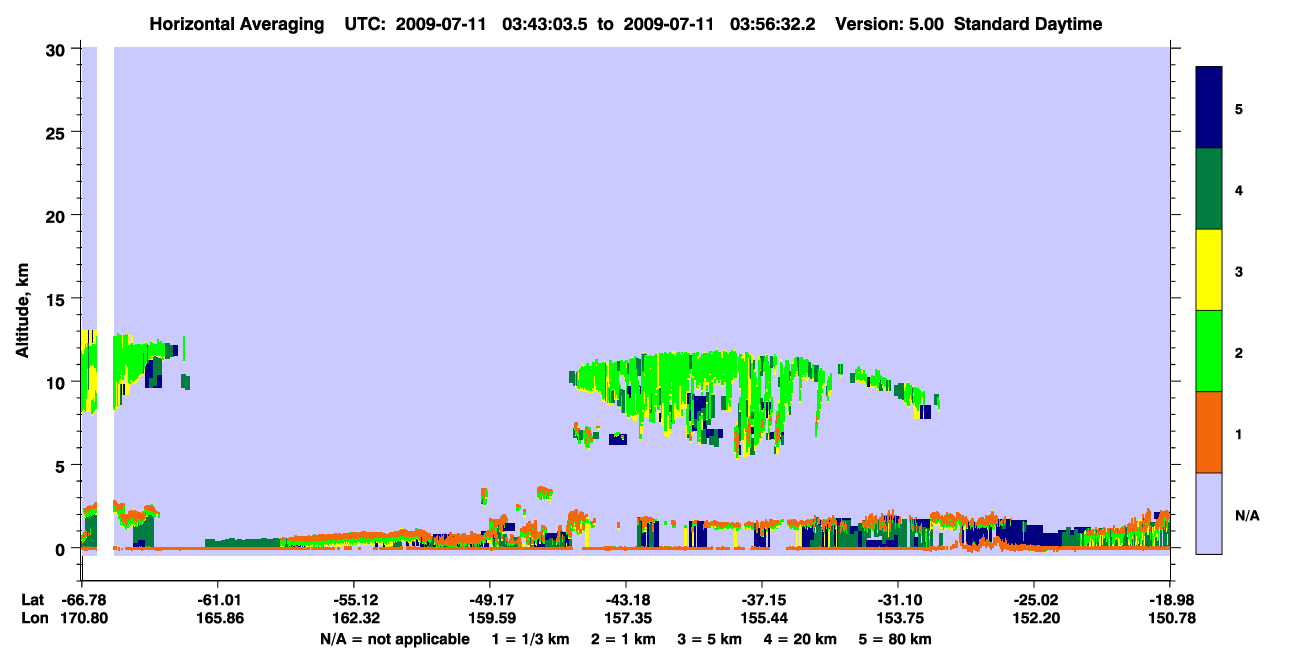Click longitude value 152.20
Viewport: 1300px width, 667px height.
pyautogui.click(x=1034, y=618)
